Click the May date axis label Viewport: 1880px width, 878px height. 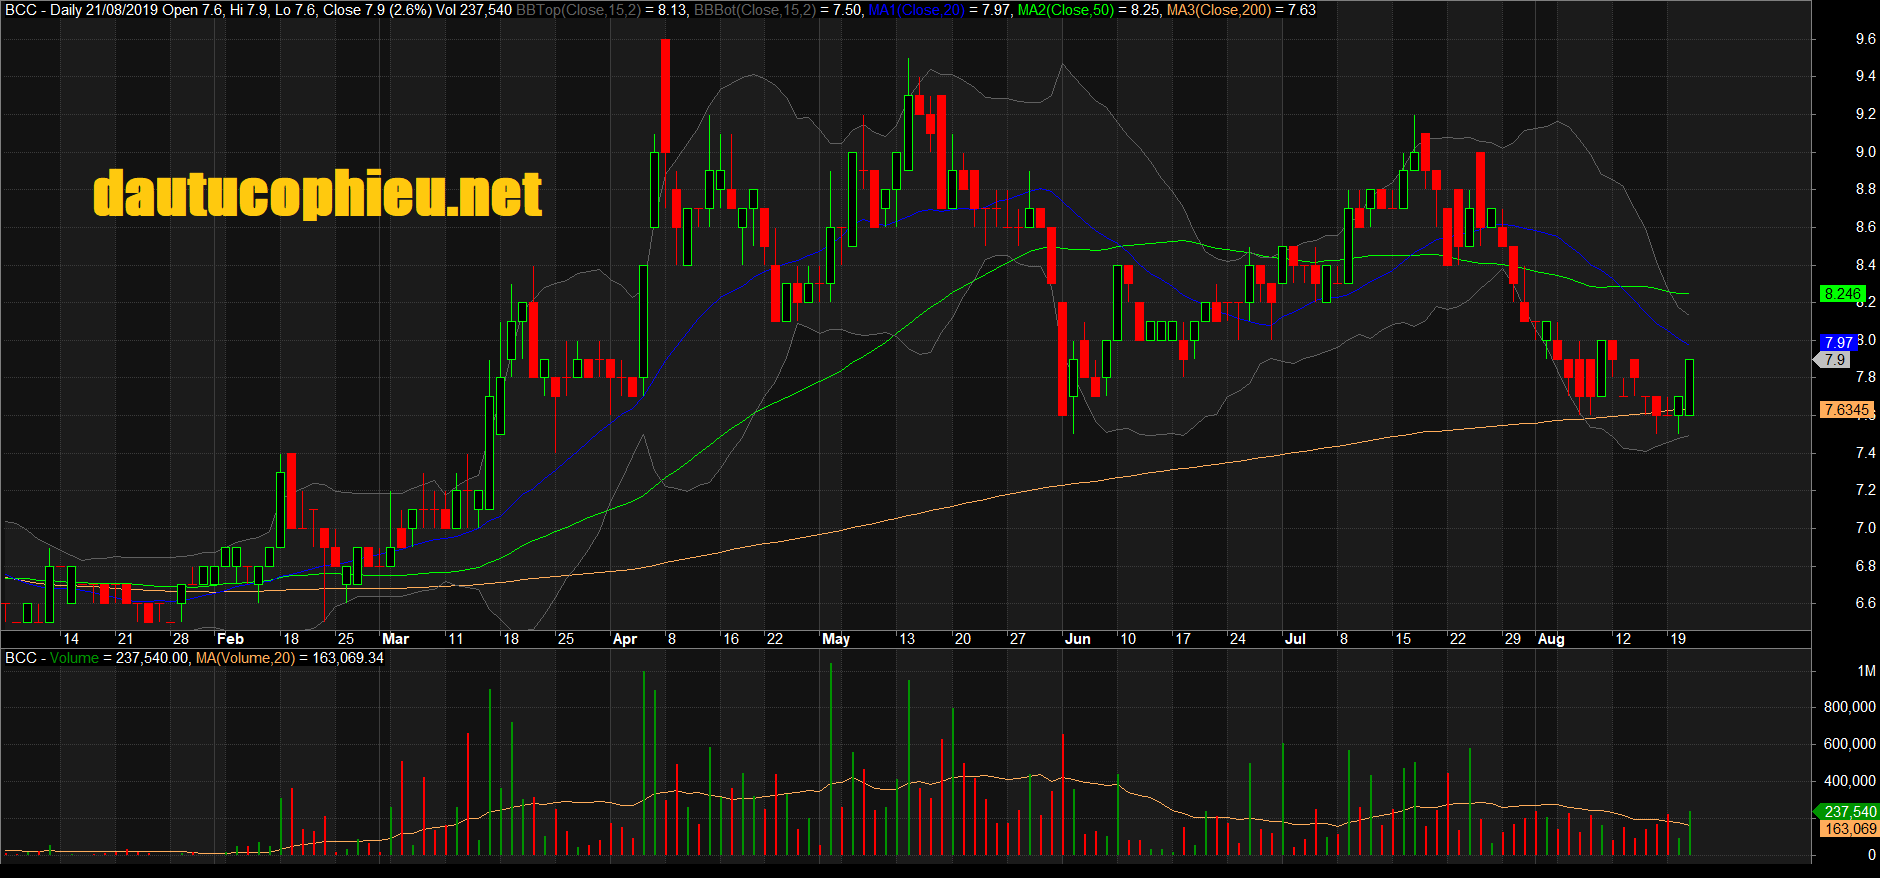(836, 639)
